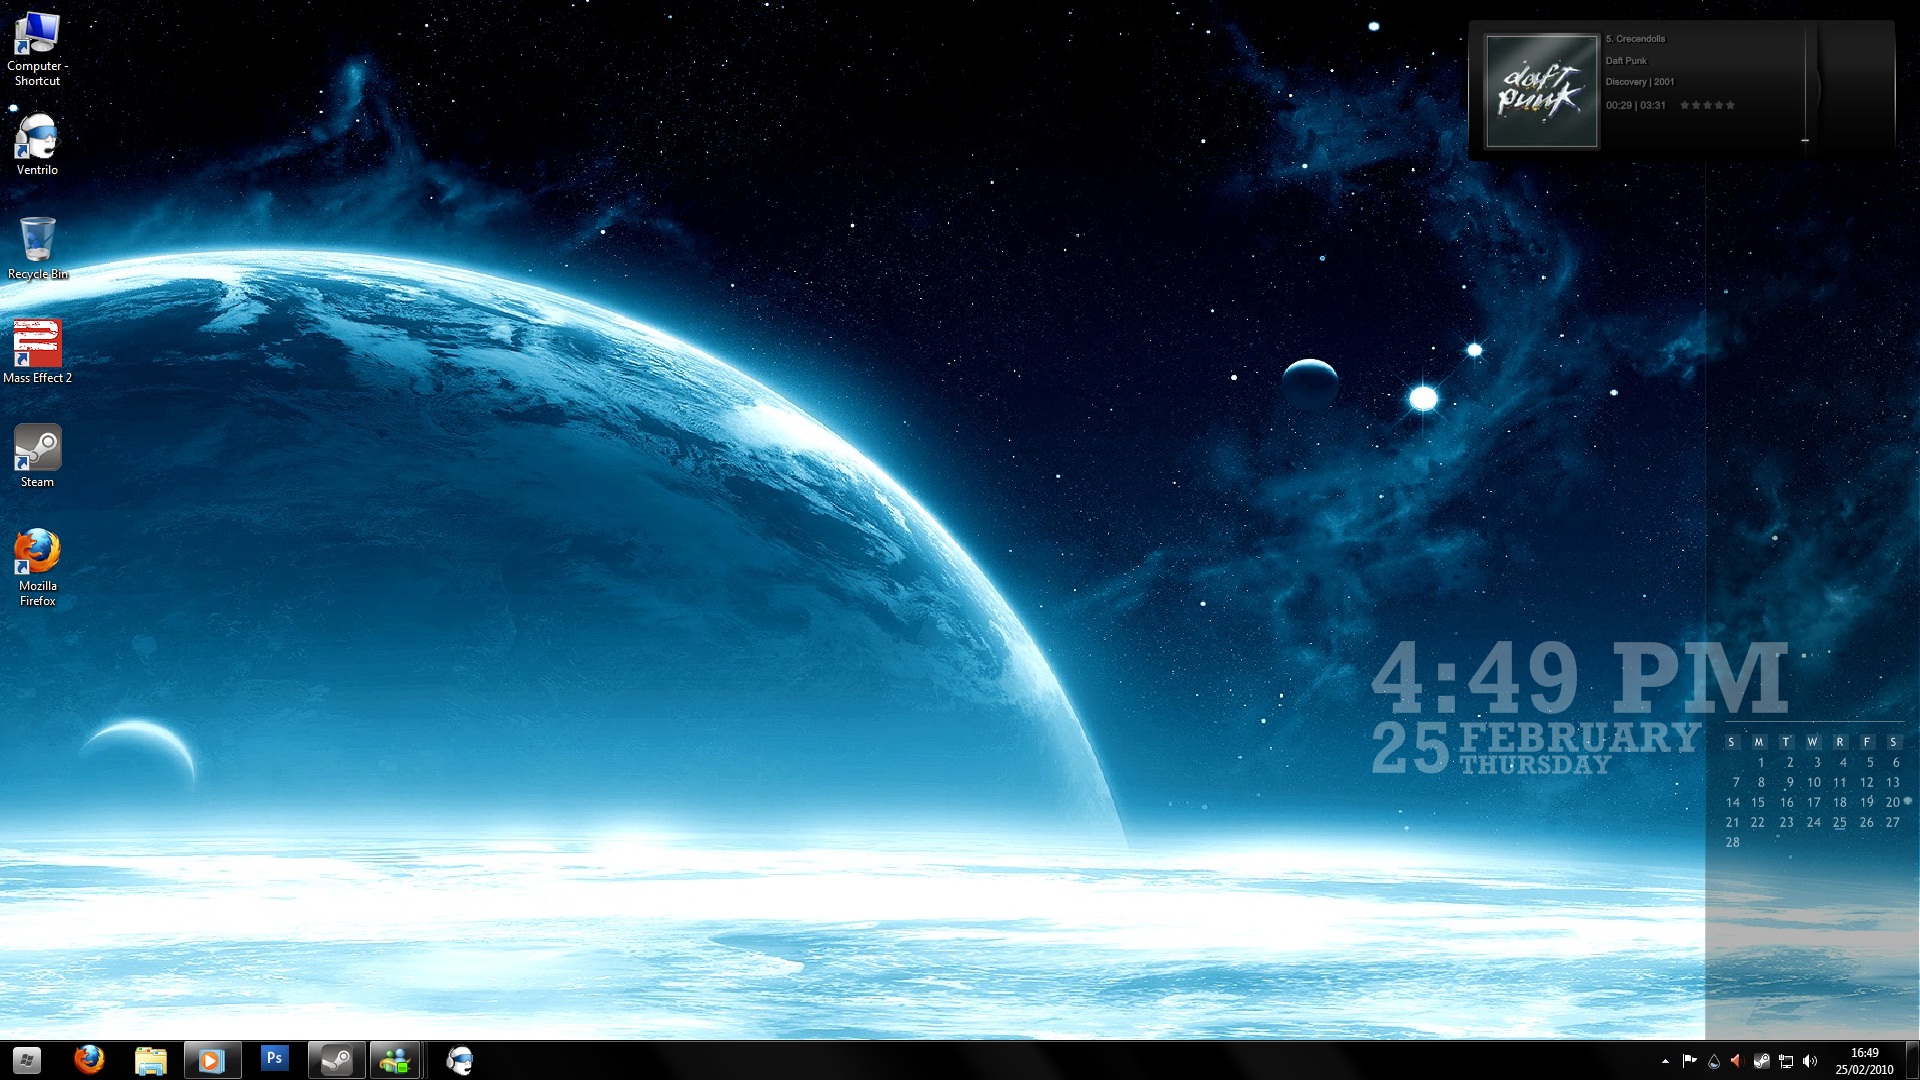Click the network connection tray icon
Screen dimensions: 1920x1080
[x=1785, y=1061]
